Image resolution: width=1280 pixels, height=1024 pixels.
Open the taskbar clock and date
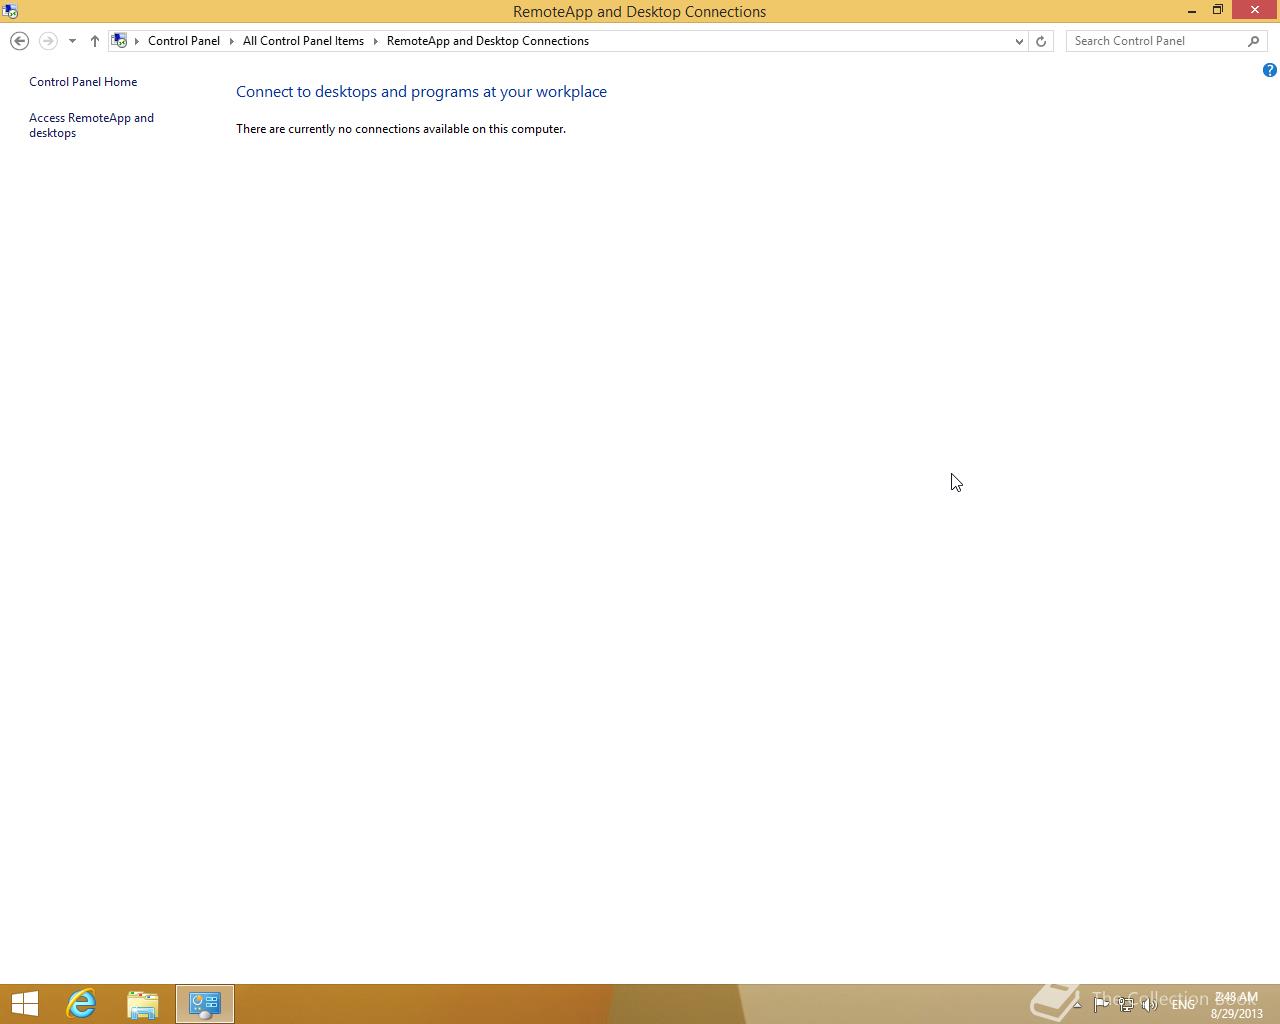pyautogui.click(x=1236, y=1005)
